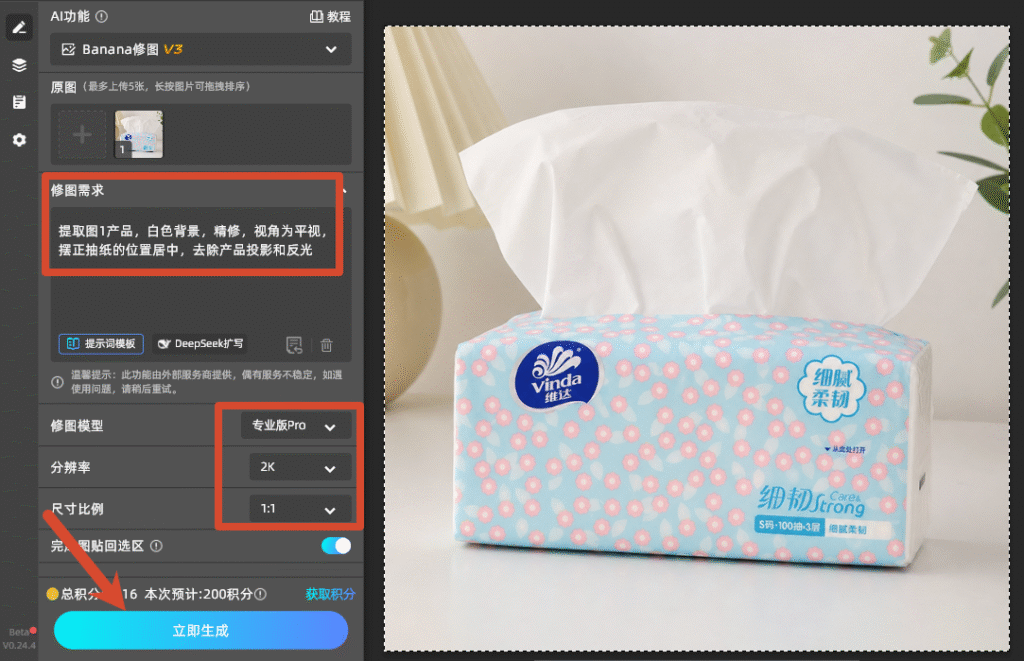Viewport: 1024px width, 661px height.
Task: Click DeepSeek扩写 to expand the prompt
Action: click(200, 344)
